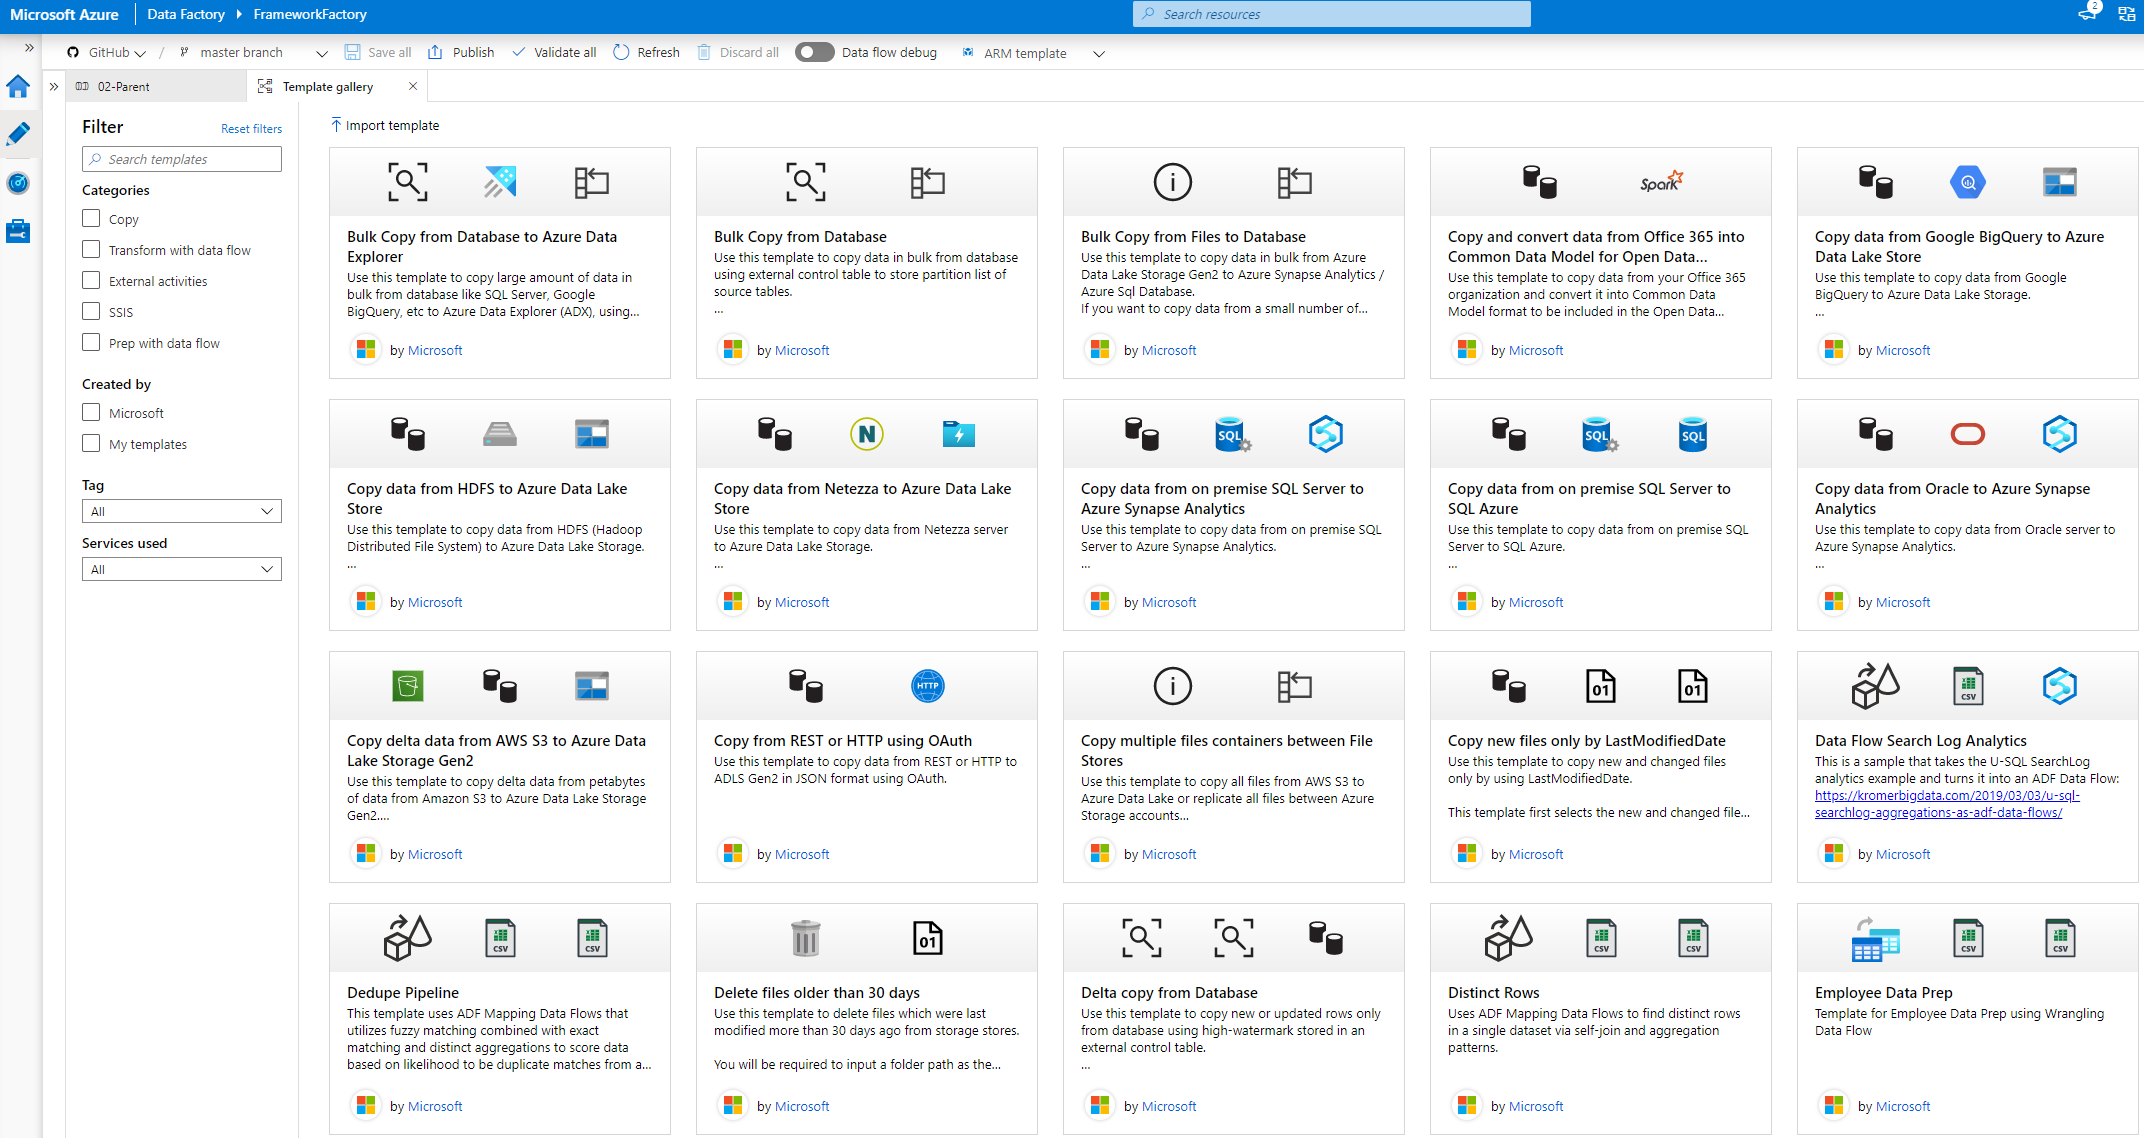
Task: Expand the master branch dropdown
Action: [321, 53]
